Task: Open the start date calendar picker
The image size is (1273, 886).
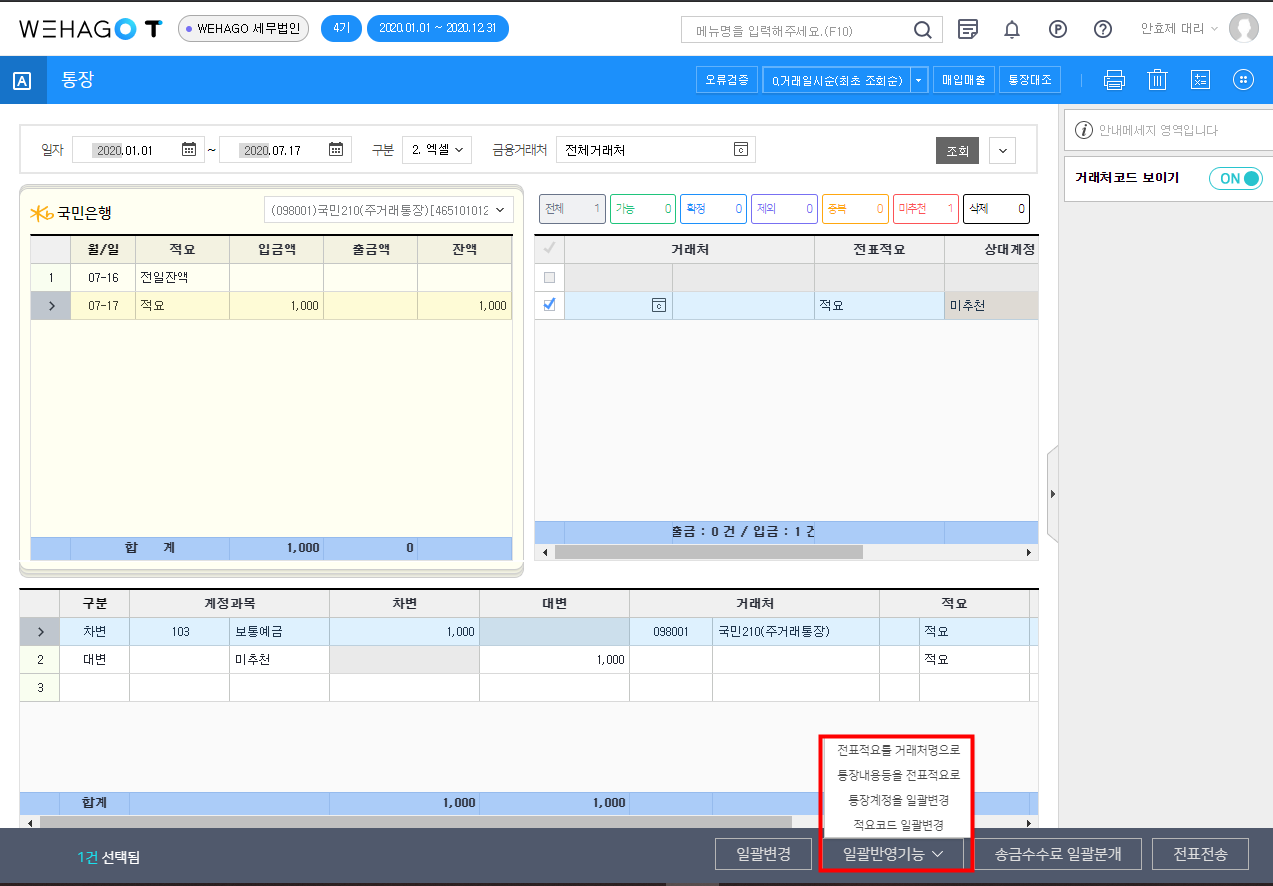Action: click(189, 150)
